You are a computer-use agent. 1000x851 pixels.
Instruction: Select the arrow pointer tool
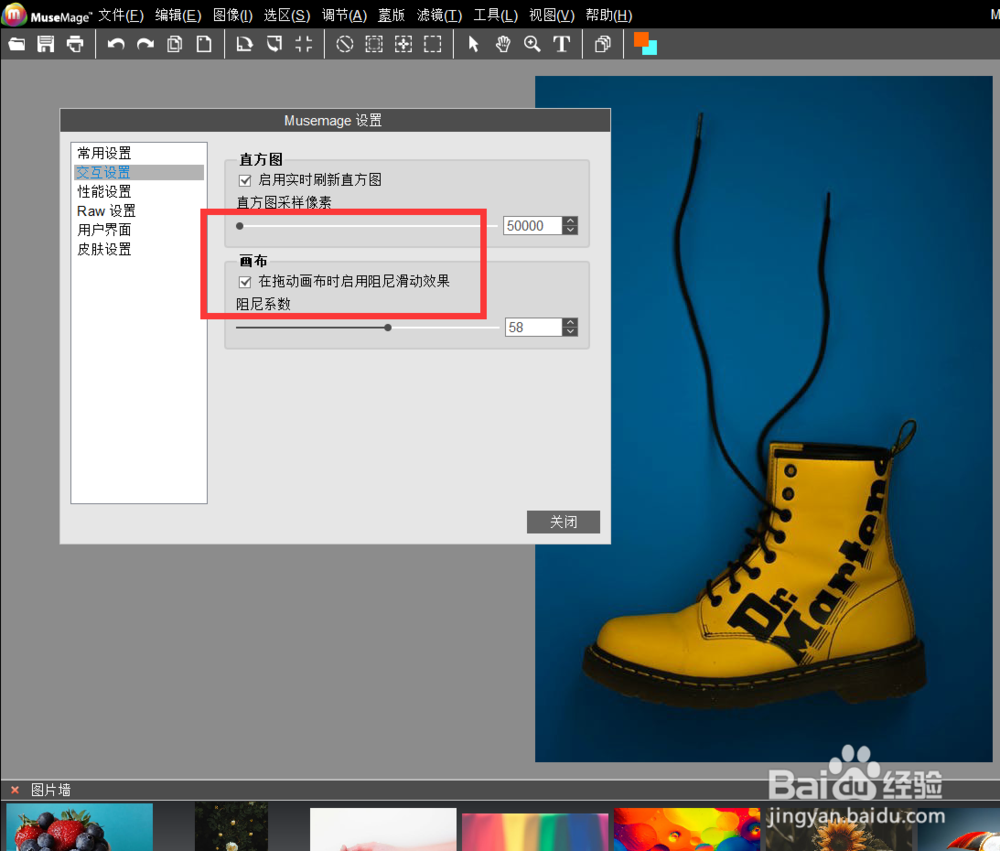point(473,44)
